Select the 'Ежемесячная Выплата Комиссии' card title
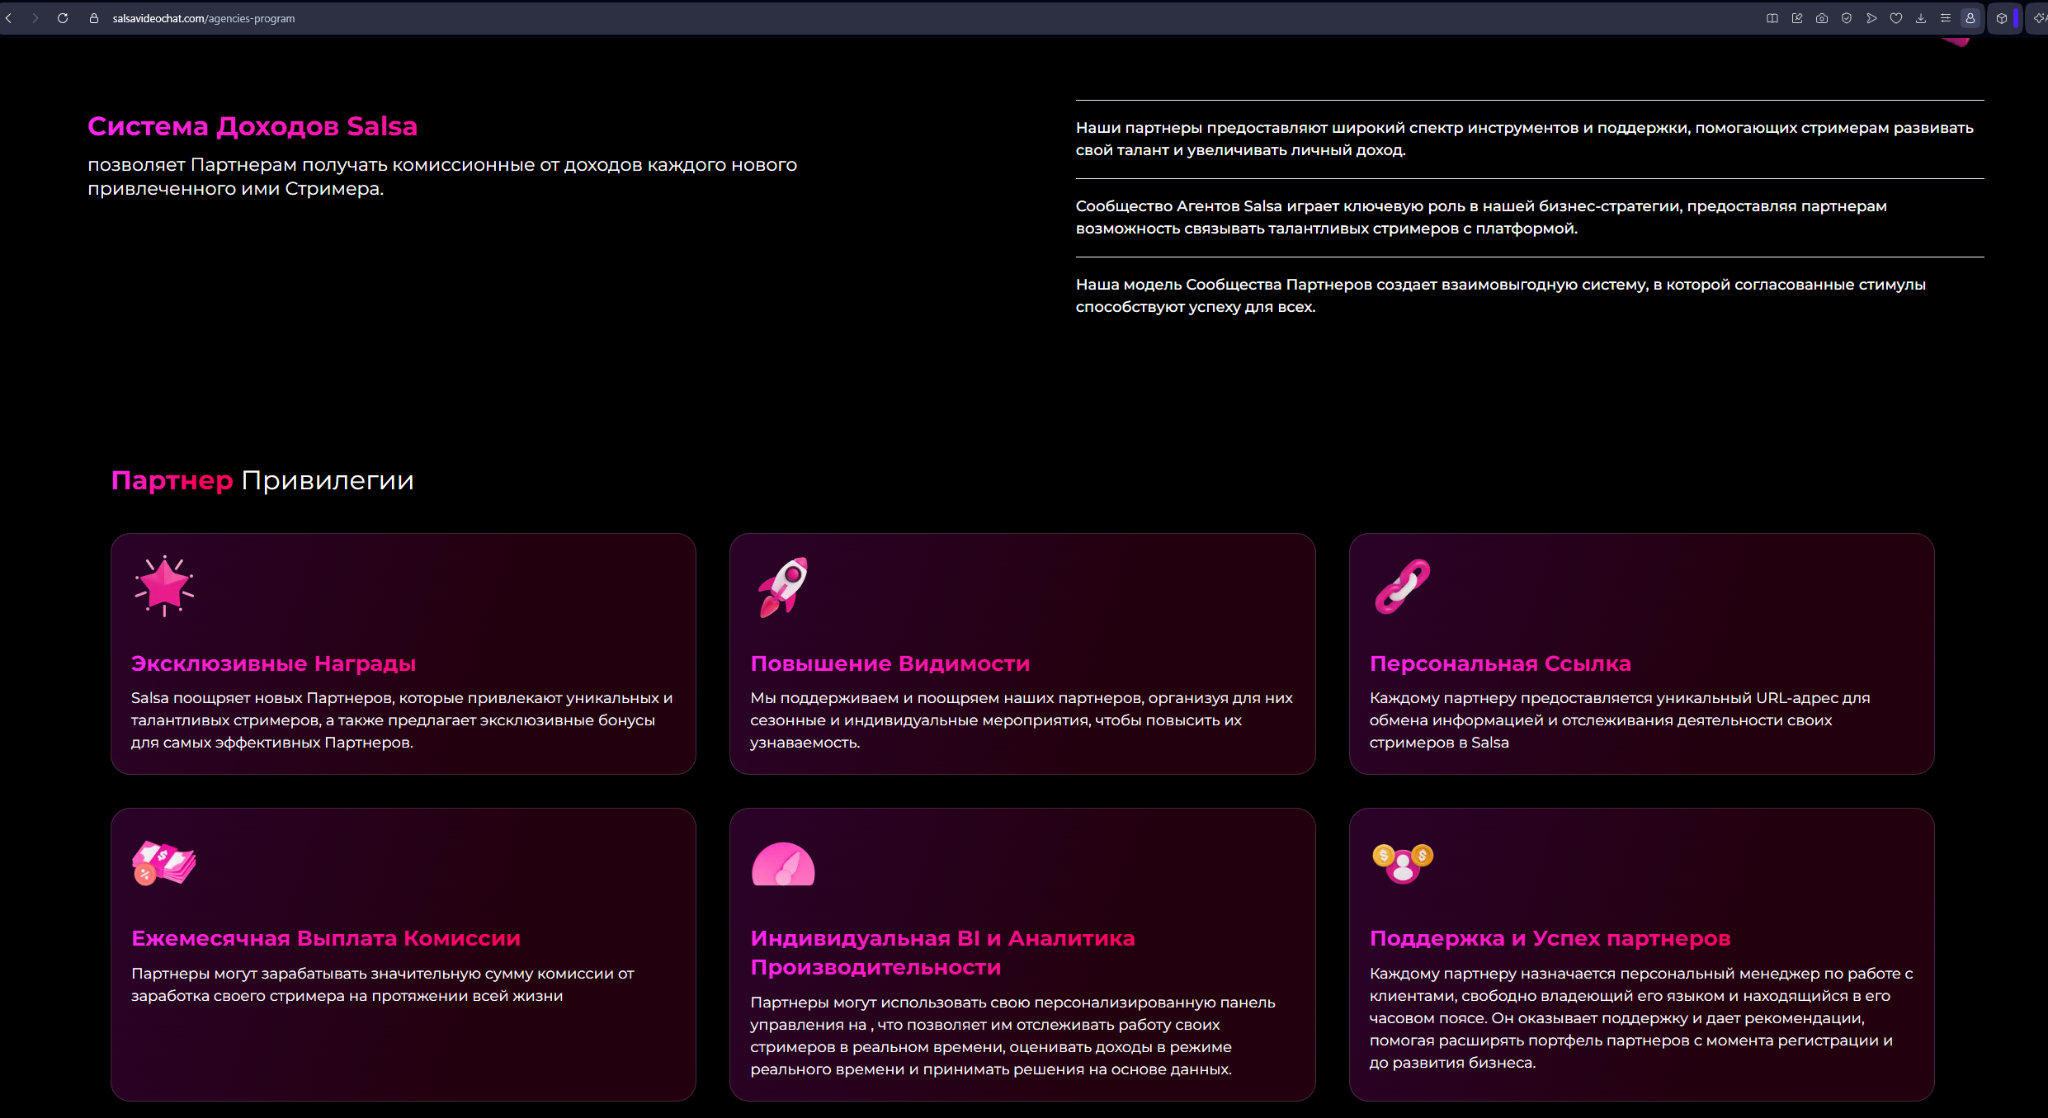This screenshot has height=1118, width=2048. tap(326, 939)
